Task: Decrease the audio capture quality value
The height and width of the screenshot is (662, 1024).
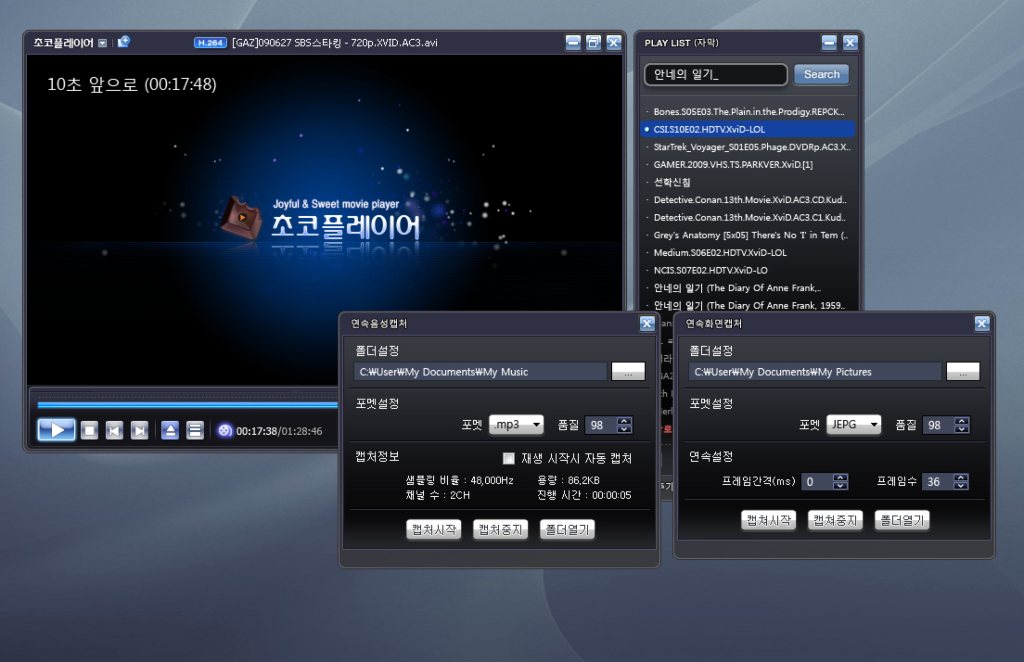Action: 624,429
